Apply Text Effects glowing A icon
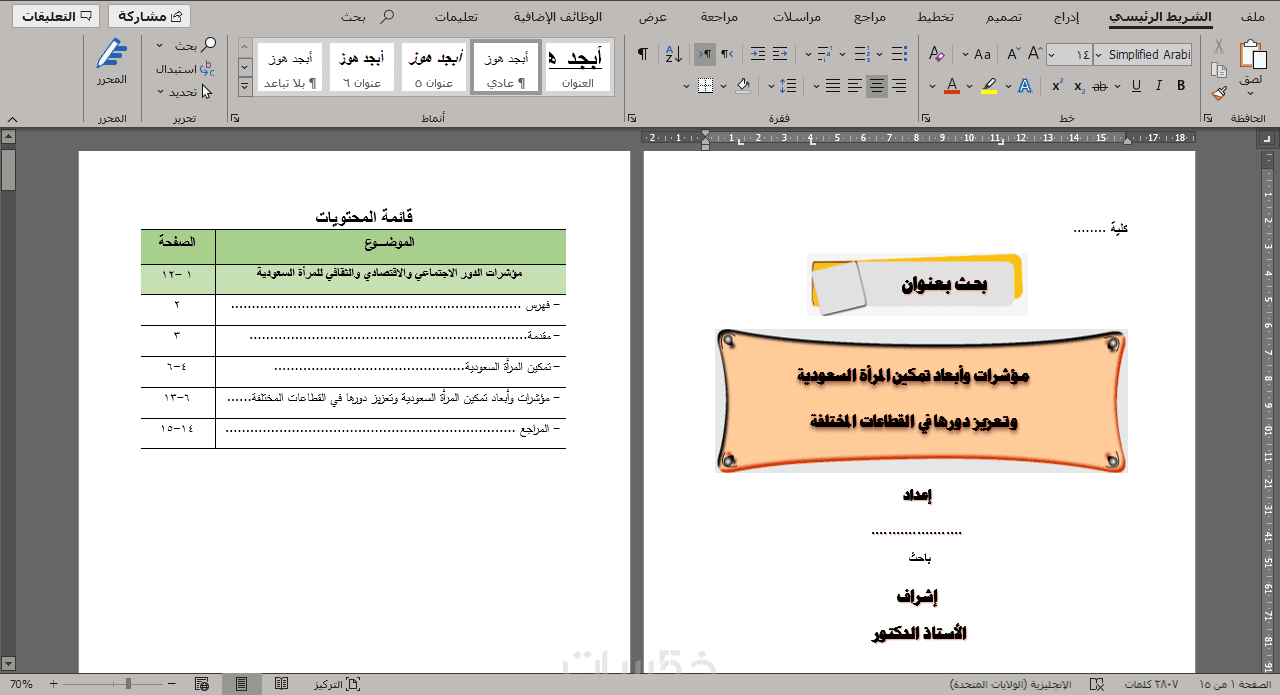Viewport: 1280px width, 695px height. point(1025,86)
